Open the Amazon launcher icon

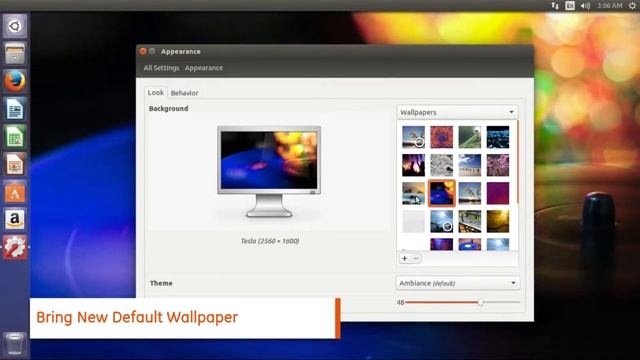tap(15, 220)
